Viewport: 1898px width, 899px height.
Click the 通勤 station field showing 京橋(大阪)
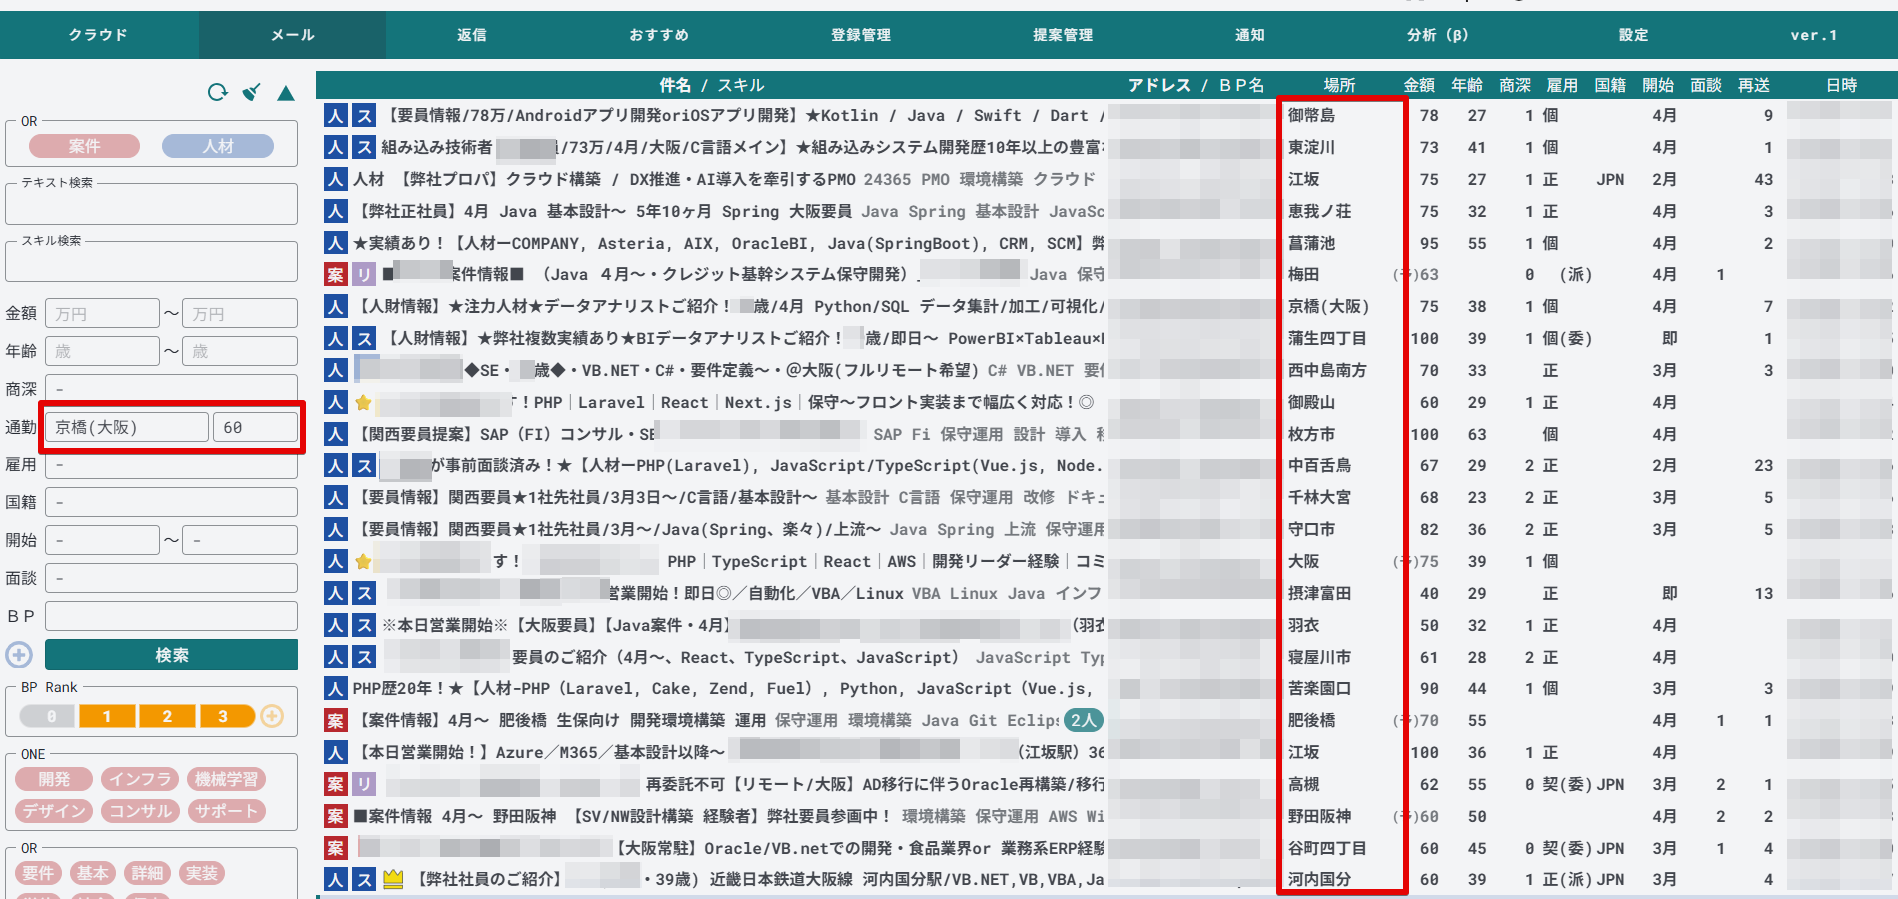[x=126, y=427]
